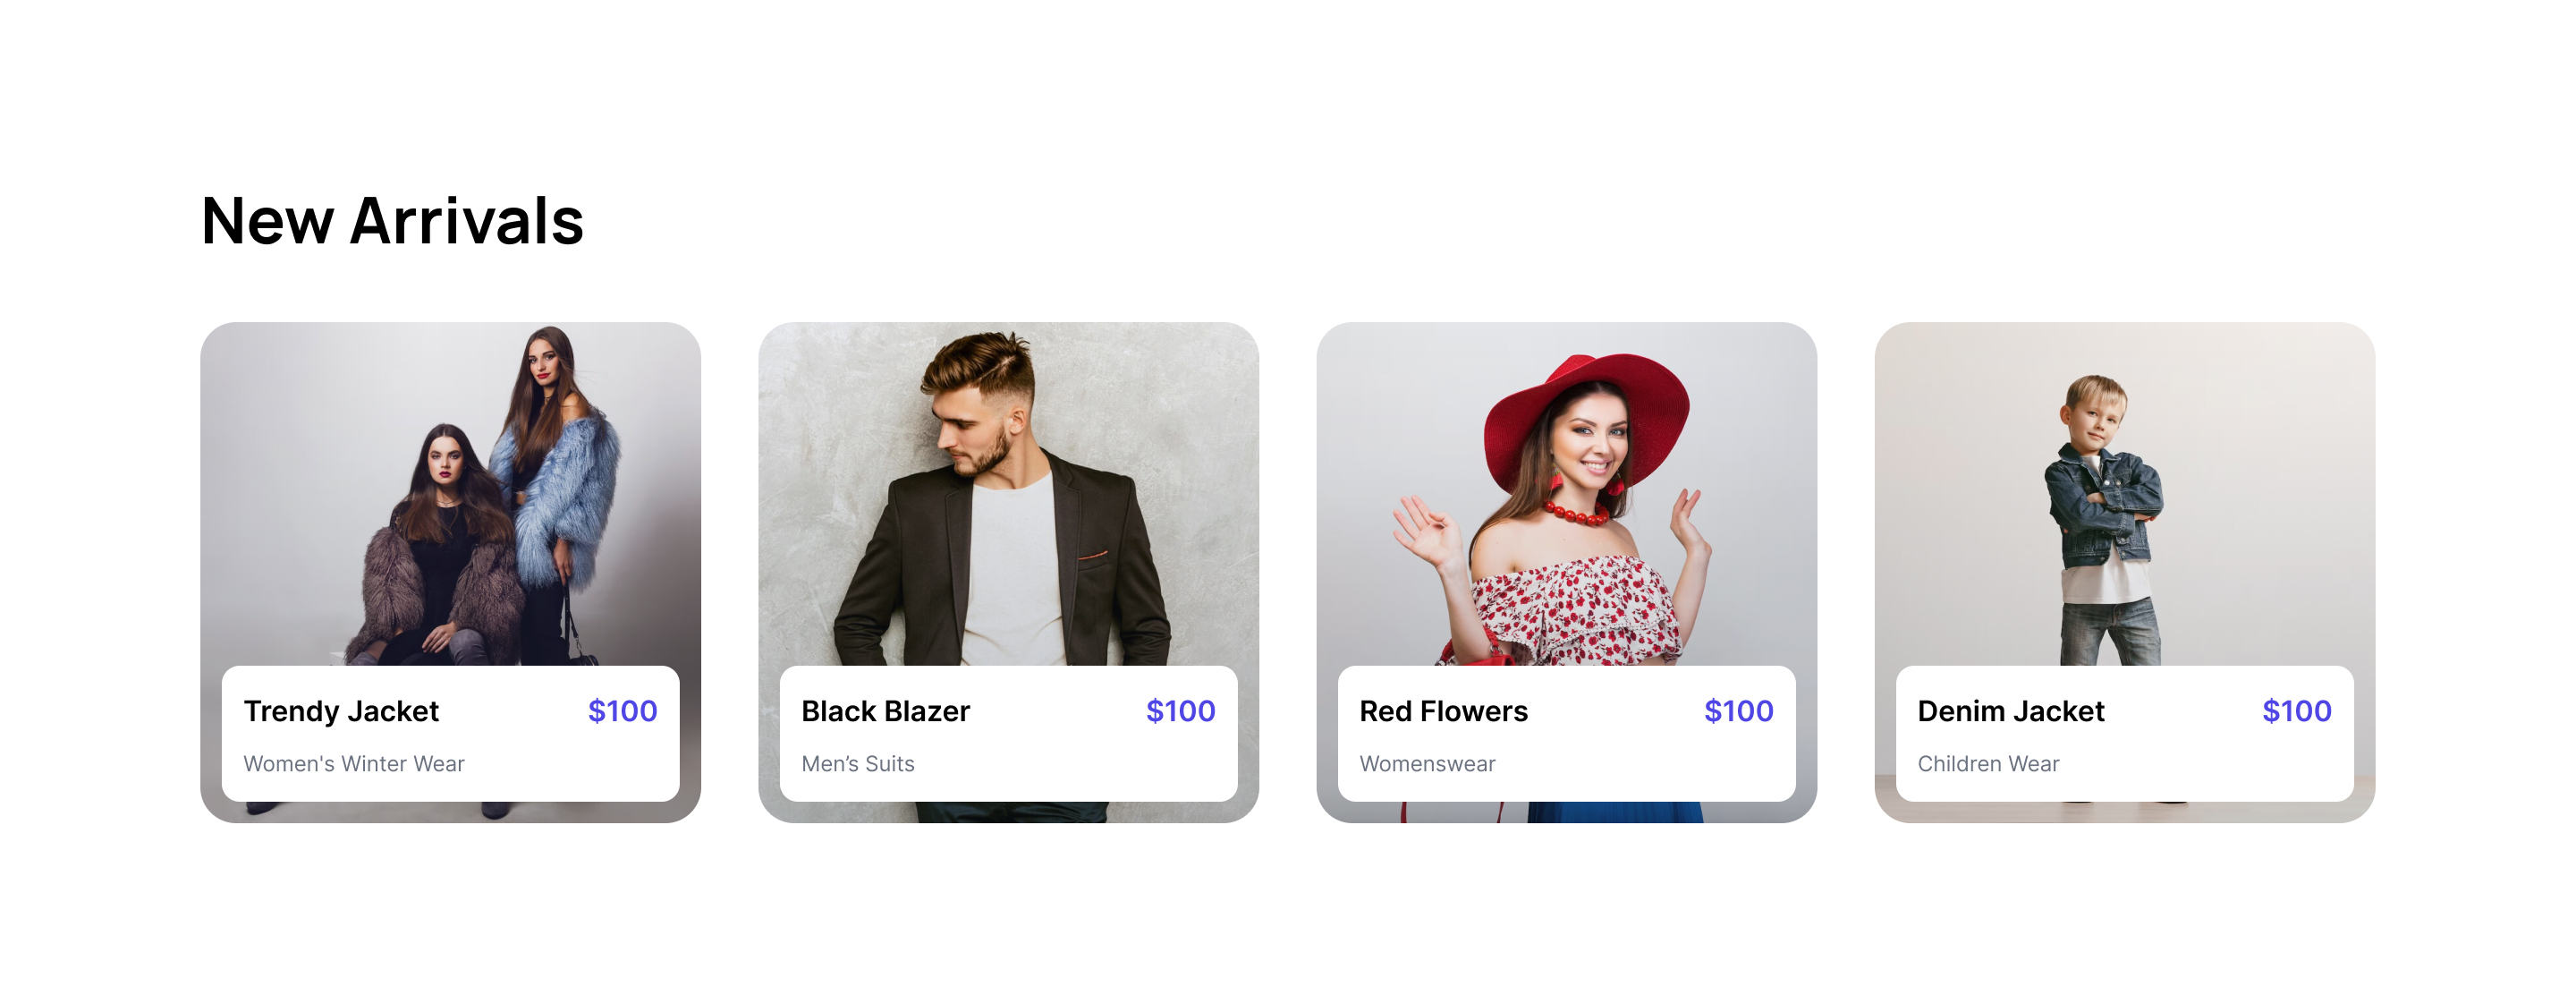Open the Womenswear category label
2576x995 pixels.
pos(1427,764)
